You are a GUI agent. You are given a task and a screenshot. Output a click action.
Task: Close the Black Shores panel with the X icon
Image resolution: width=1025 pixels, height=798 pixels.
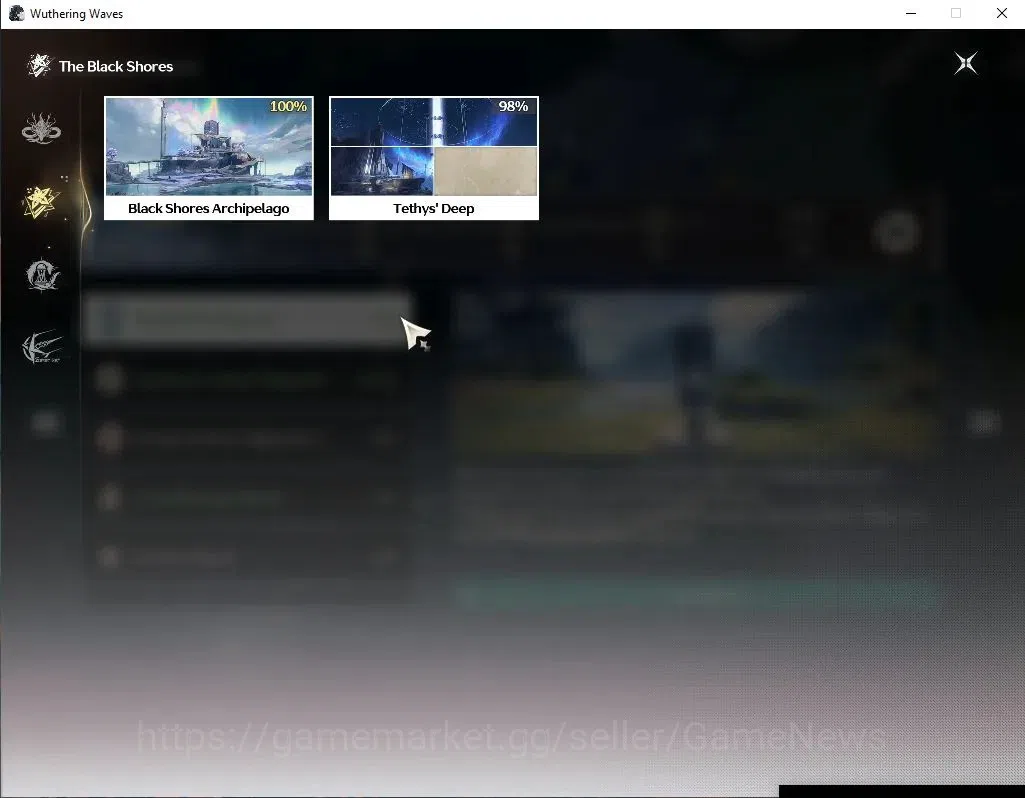(x=966, y=63)
